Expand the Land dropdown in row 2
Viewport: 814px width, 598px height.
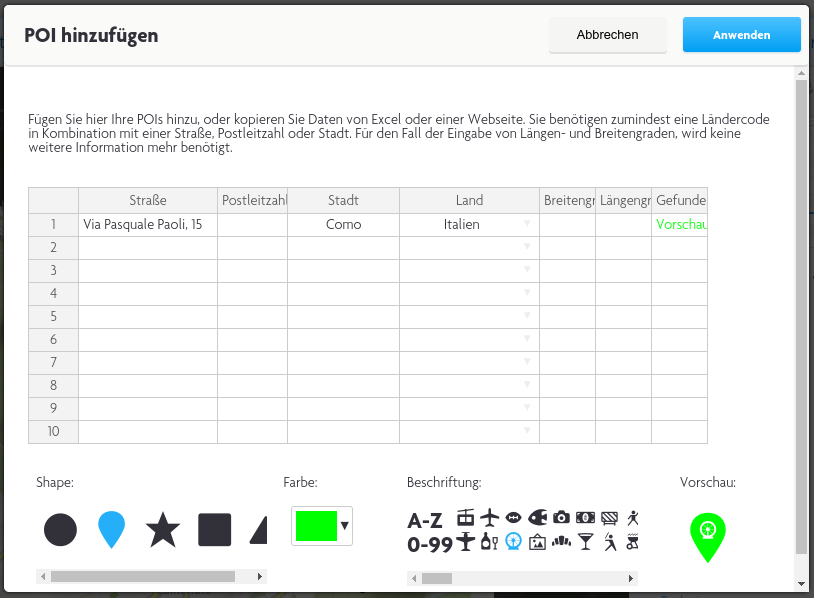527,247
